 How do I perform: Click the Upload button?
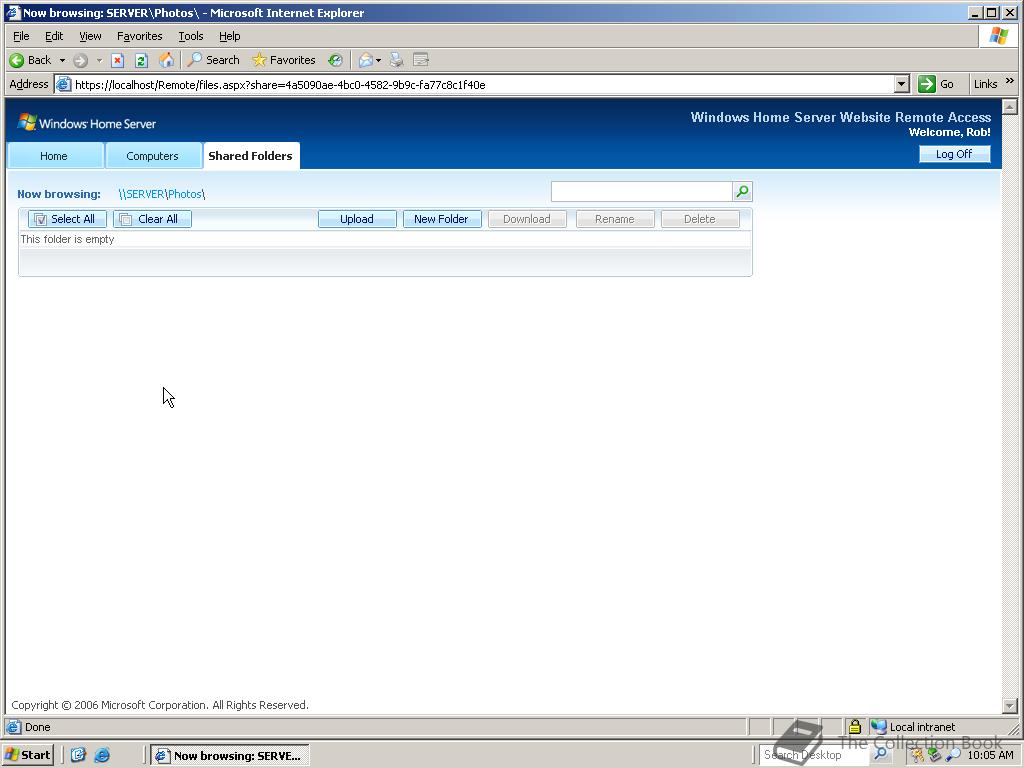pos(357,219)
